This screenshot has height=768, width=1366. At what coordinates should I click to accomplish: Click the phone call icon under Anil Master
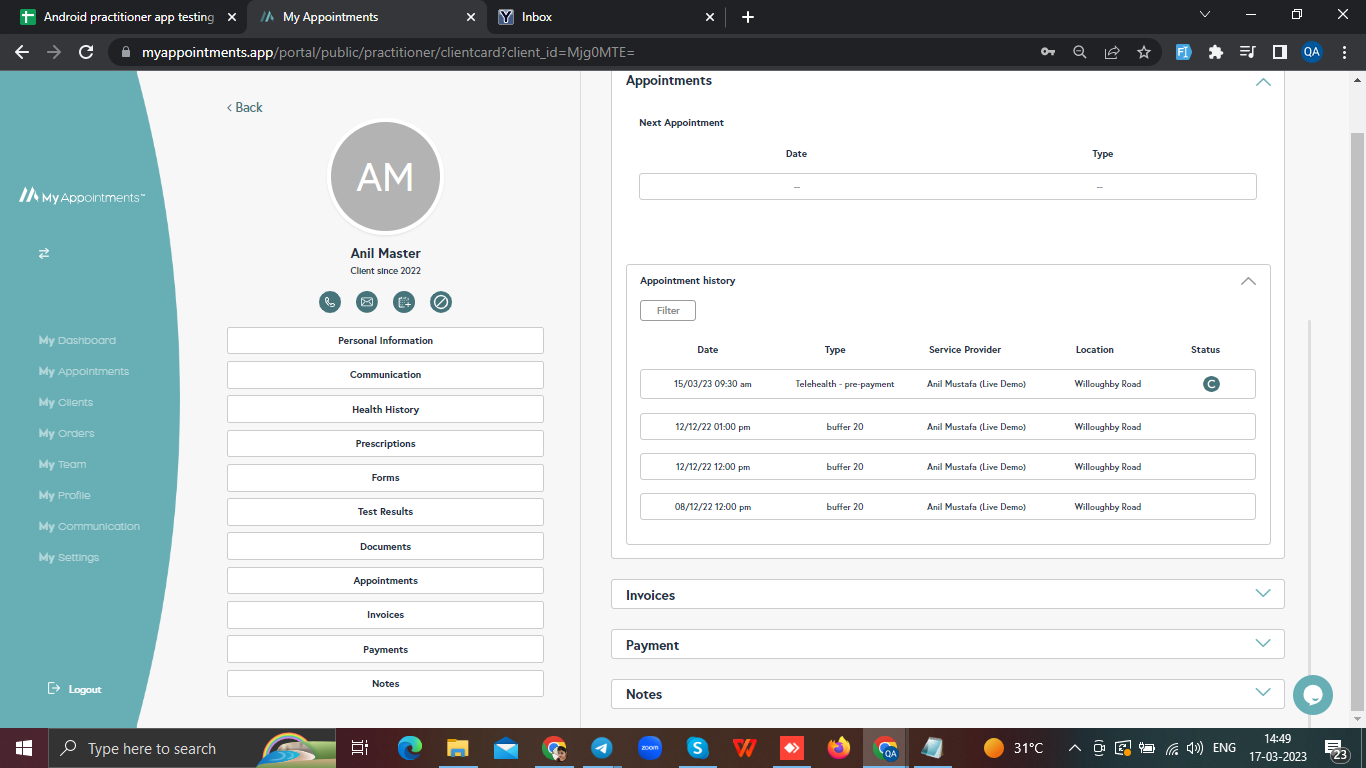pyautogui.click(x=330, y=302)
